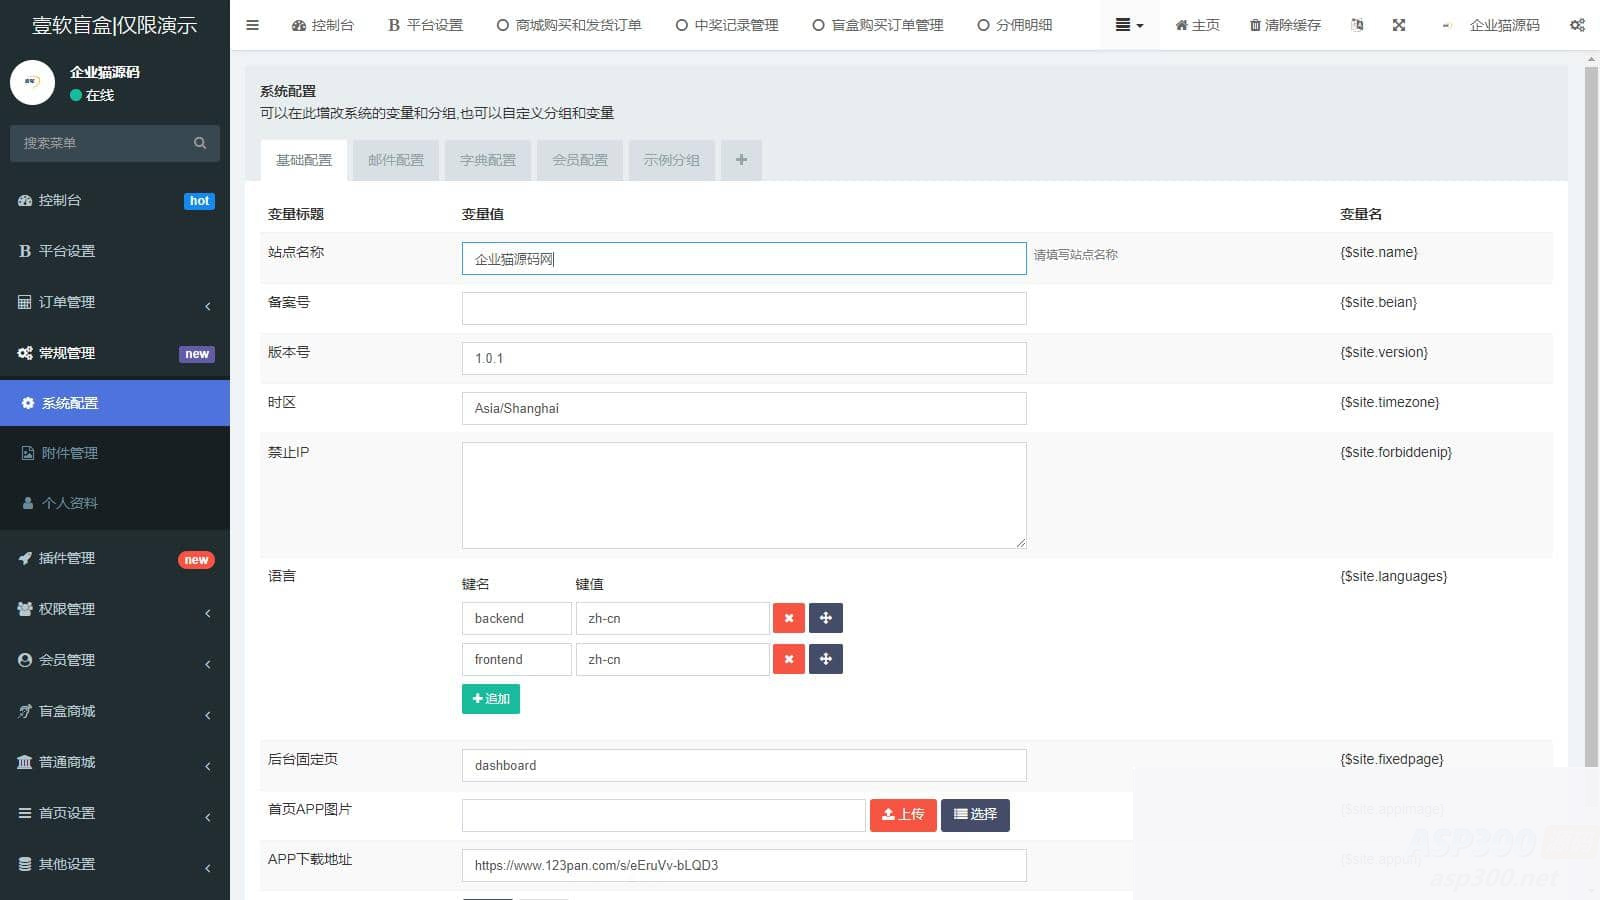Screen dimensions: 1600x900
Task: Open settings via the gear icon at top right
Action: (1577, 25)
